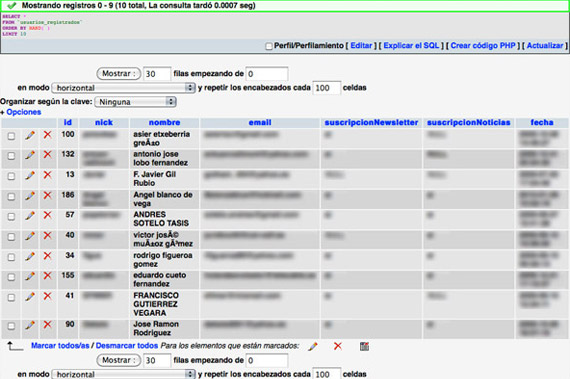This screenshot has width=570, height=379.
Task: Edit the eduardo cueto fernandez row
Action: pos(30,277)
